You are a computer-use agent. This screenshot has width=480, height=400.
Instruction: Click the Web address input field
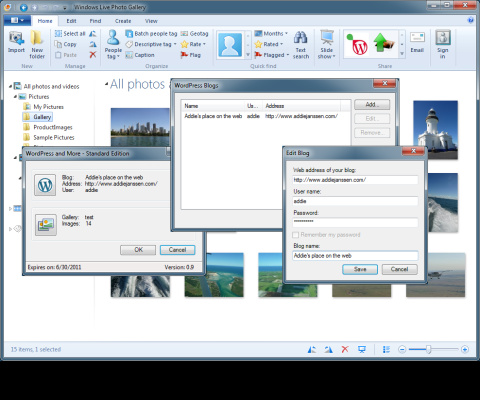point(355,180)
